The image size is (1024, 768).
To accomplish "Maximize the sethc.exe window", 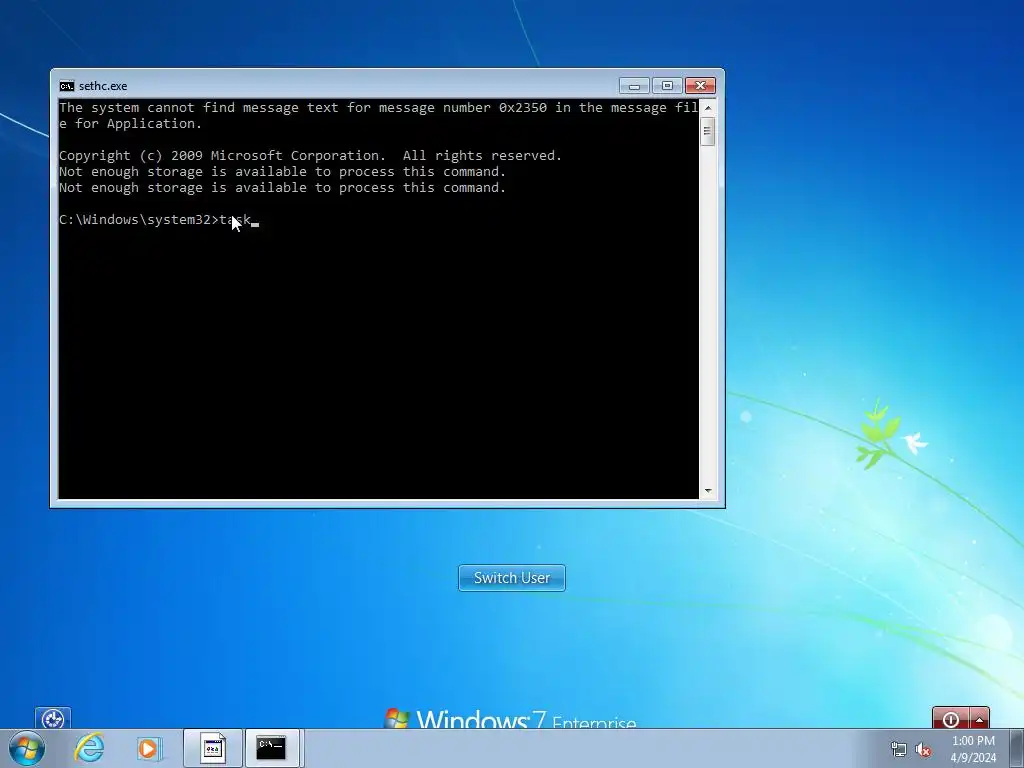I will coord(667,86).
